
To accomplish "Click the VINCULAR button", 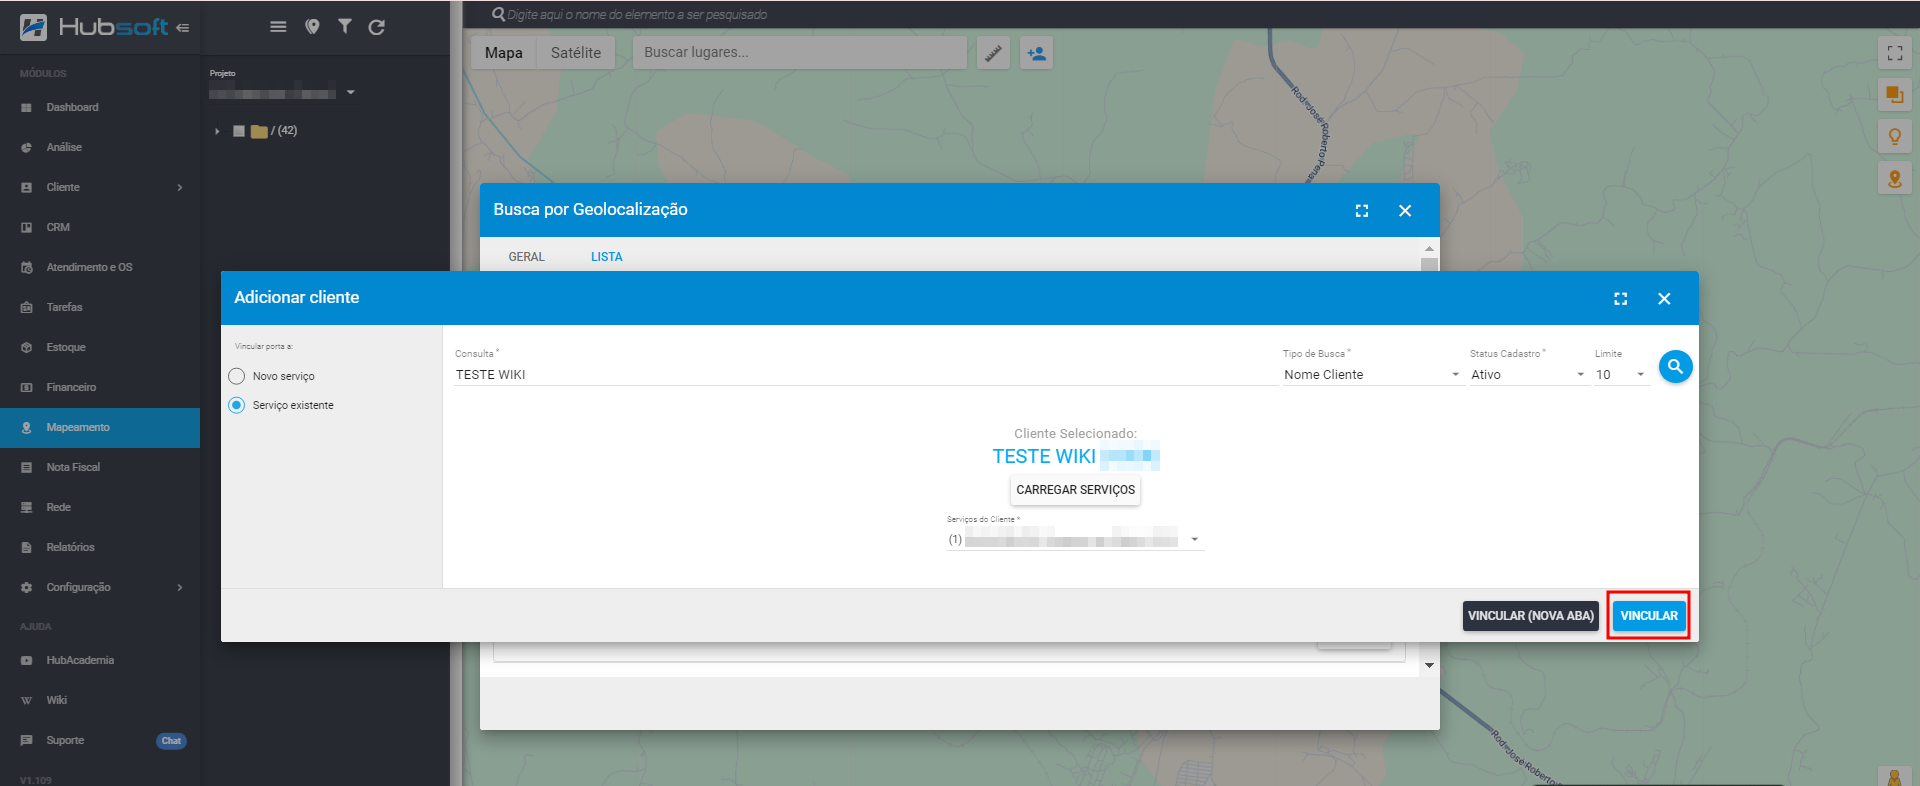I will point(1648,616).
